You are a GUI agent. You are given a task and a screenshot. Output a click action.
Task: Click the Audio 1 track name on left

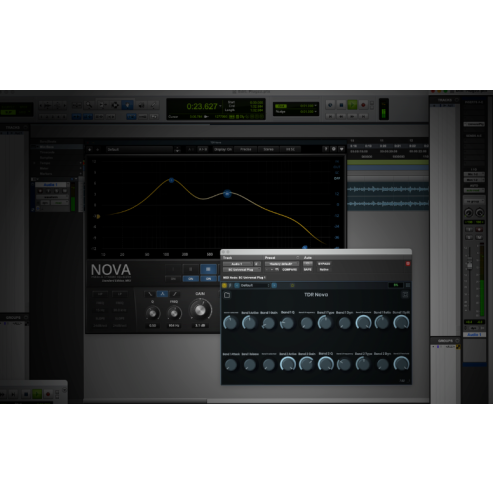pos(51,185)
